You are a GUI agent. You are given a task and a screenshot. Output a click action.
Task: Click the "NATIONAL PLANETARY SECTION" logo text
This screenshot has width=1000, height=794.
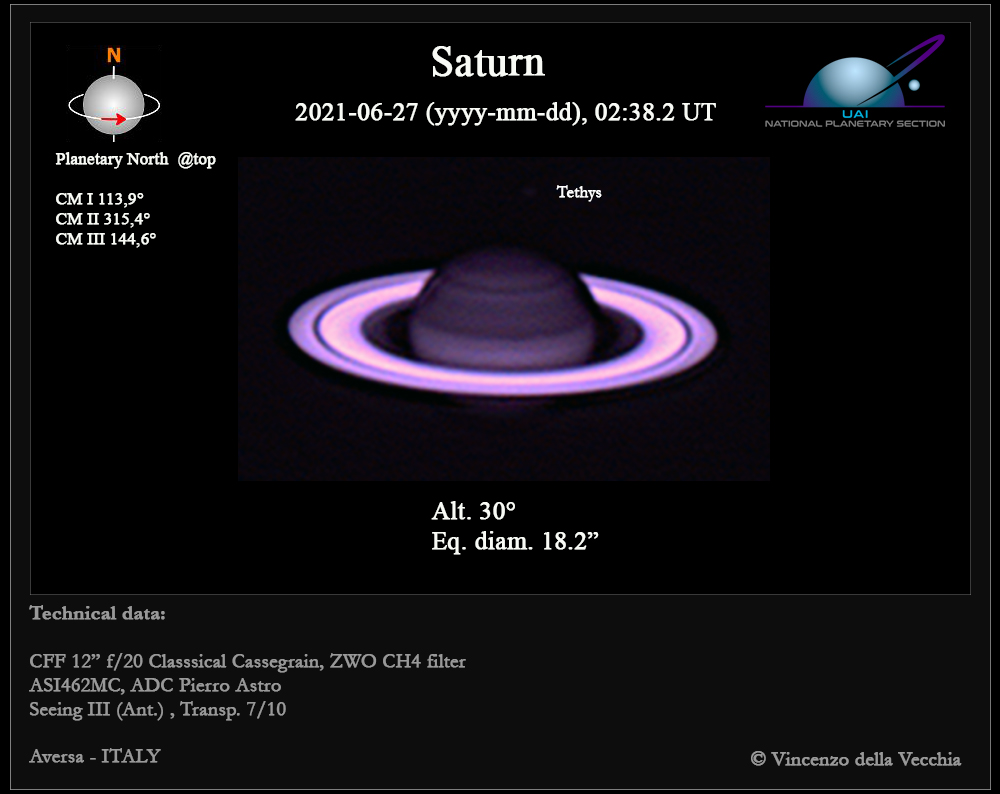(x=855, y=124)
